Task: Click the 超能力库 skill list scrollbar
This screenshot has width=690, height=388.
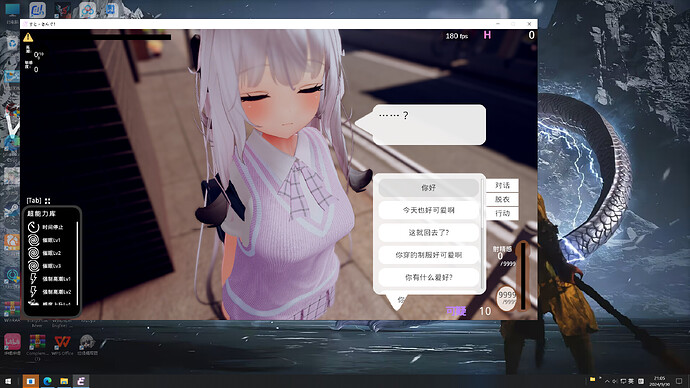Action: tap(77, 263)
